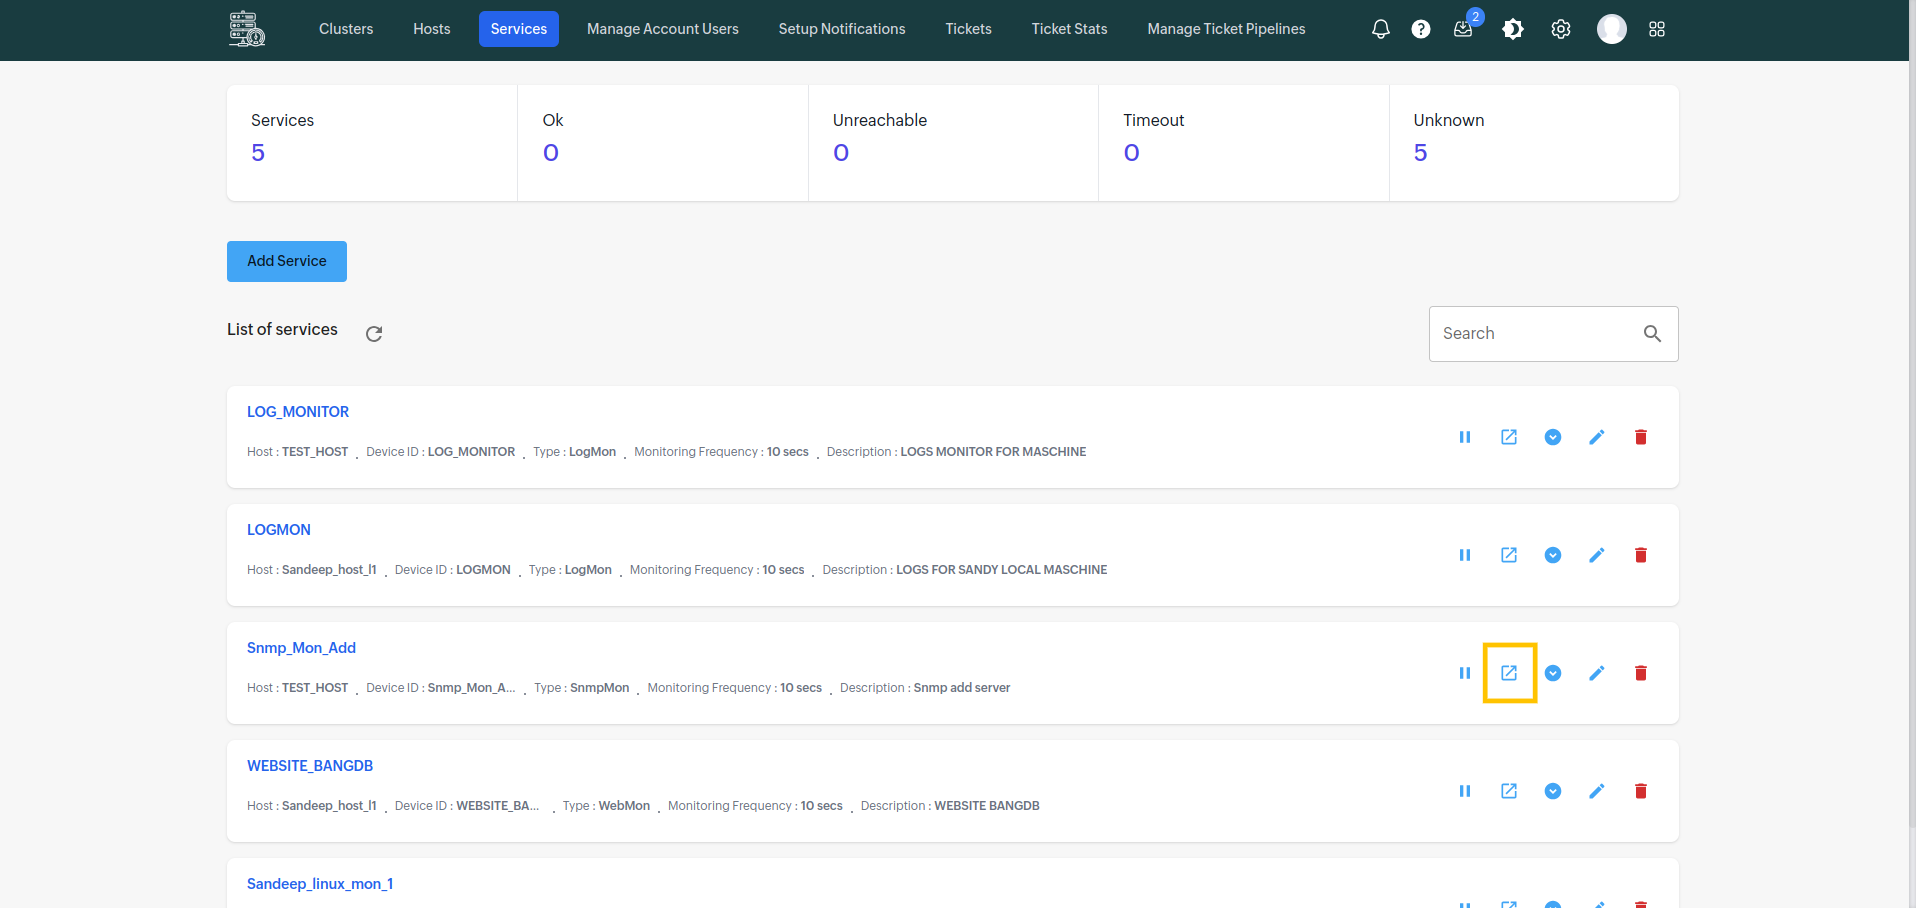Open the notifications bell icon

point(1380,29)
